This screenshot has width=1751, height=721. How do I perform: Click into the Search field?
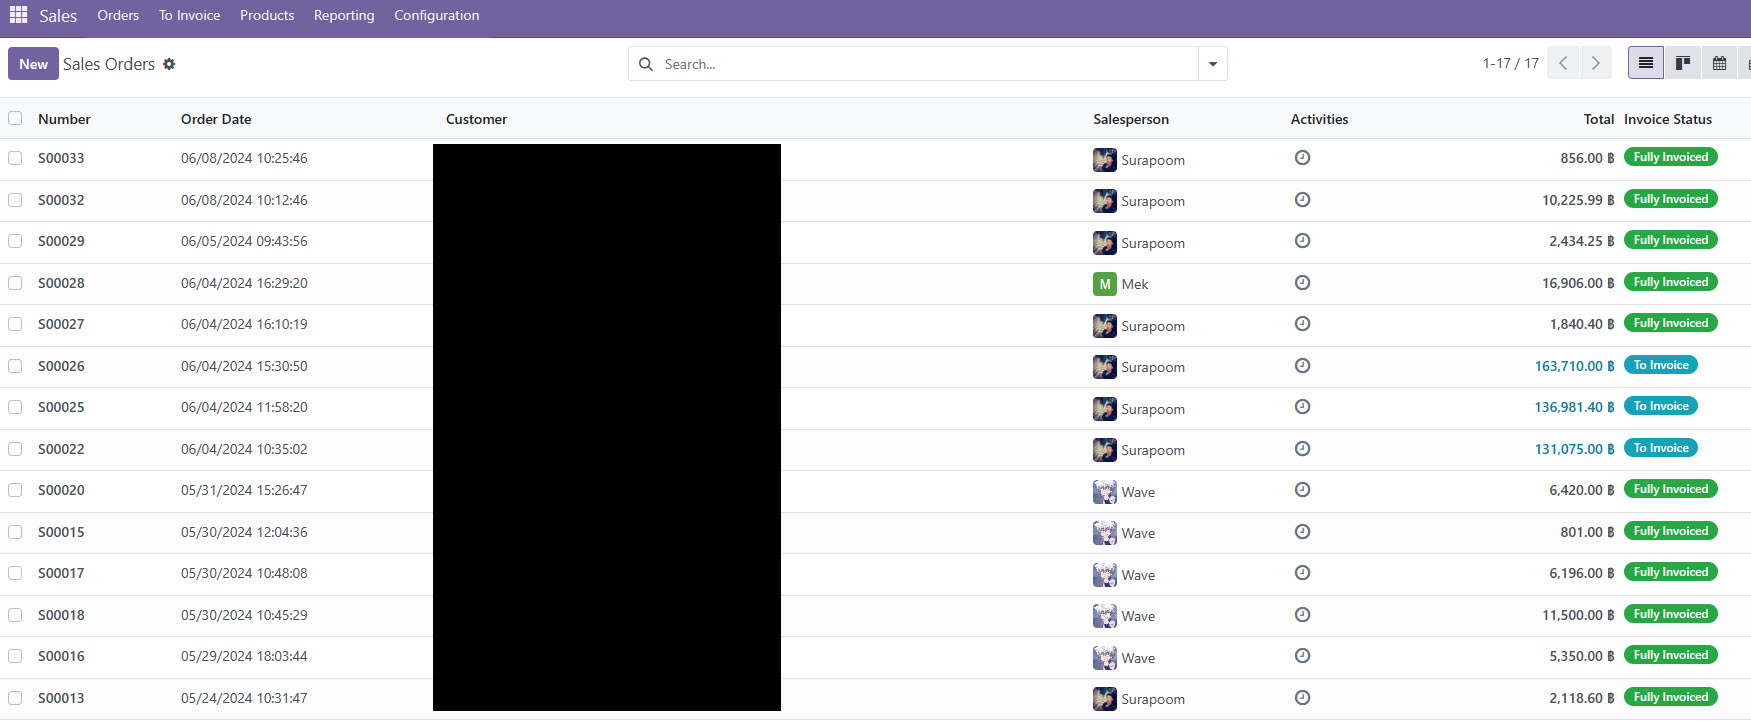click(x=925, y=64)
